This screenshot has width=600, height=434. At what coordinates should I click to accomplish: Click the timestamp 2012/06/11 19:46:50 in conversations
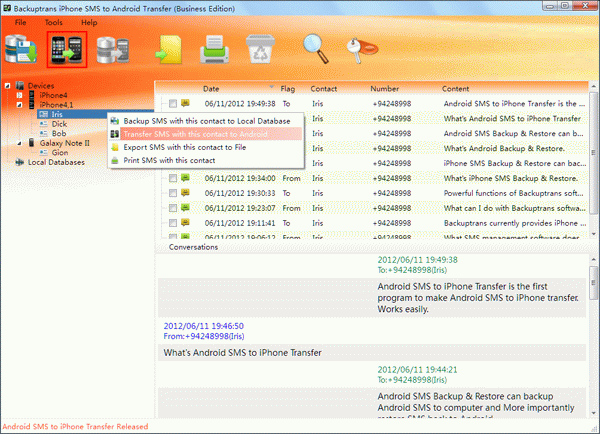(204, 326)
